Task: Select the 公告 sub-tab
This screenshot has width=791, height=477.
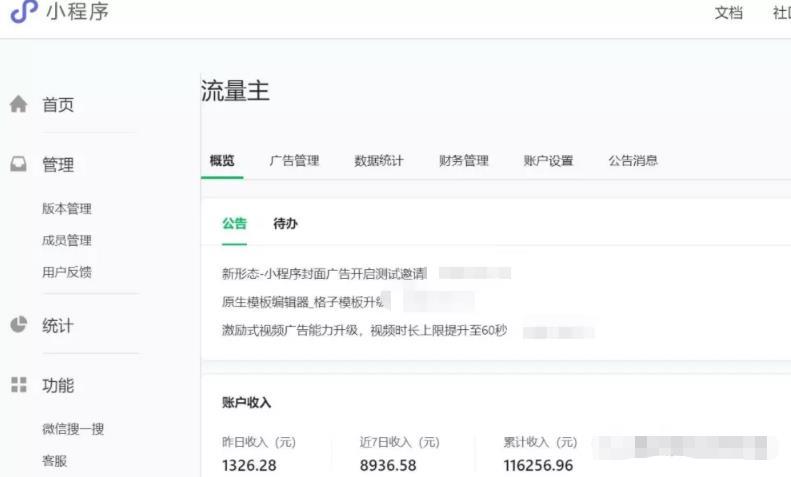Action: pyautogui.click(x=235, y=223)
